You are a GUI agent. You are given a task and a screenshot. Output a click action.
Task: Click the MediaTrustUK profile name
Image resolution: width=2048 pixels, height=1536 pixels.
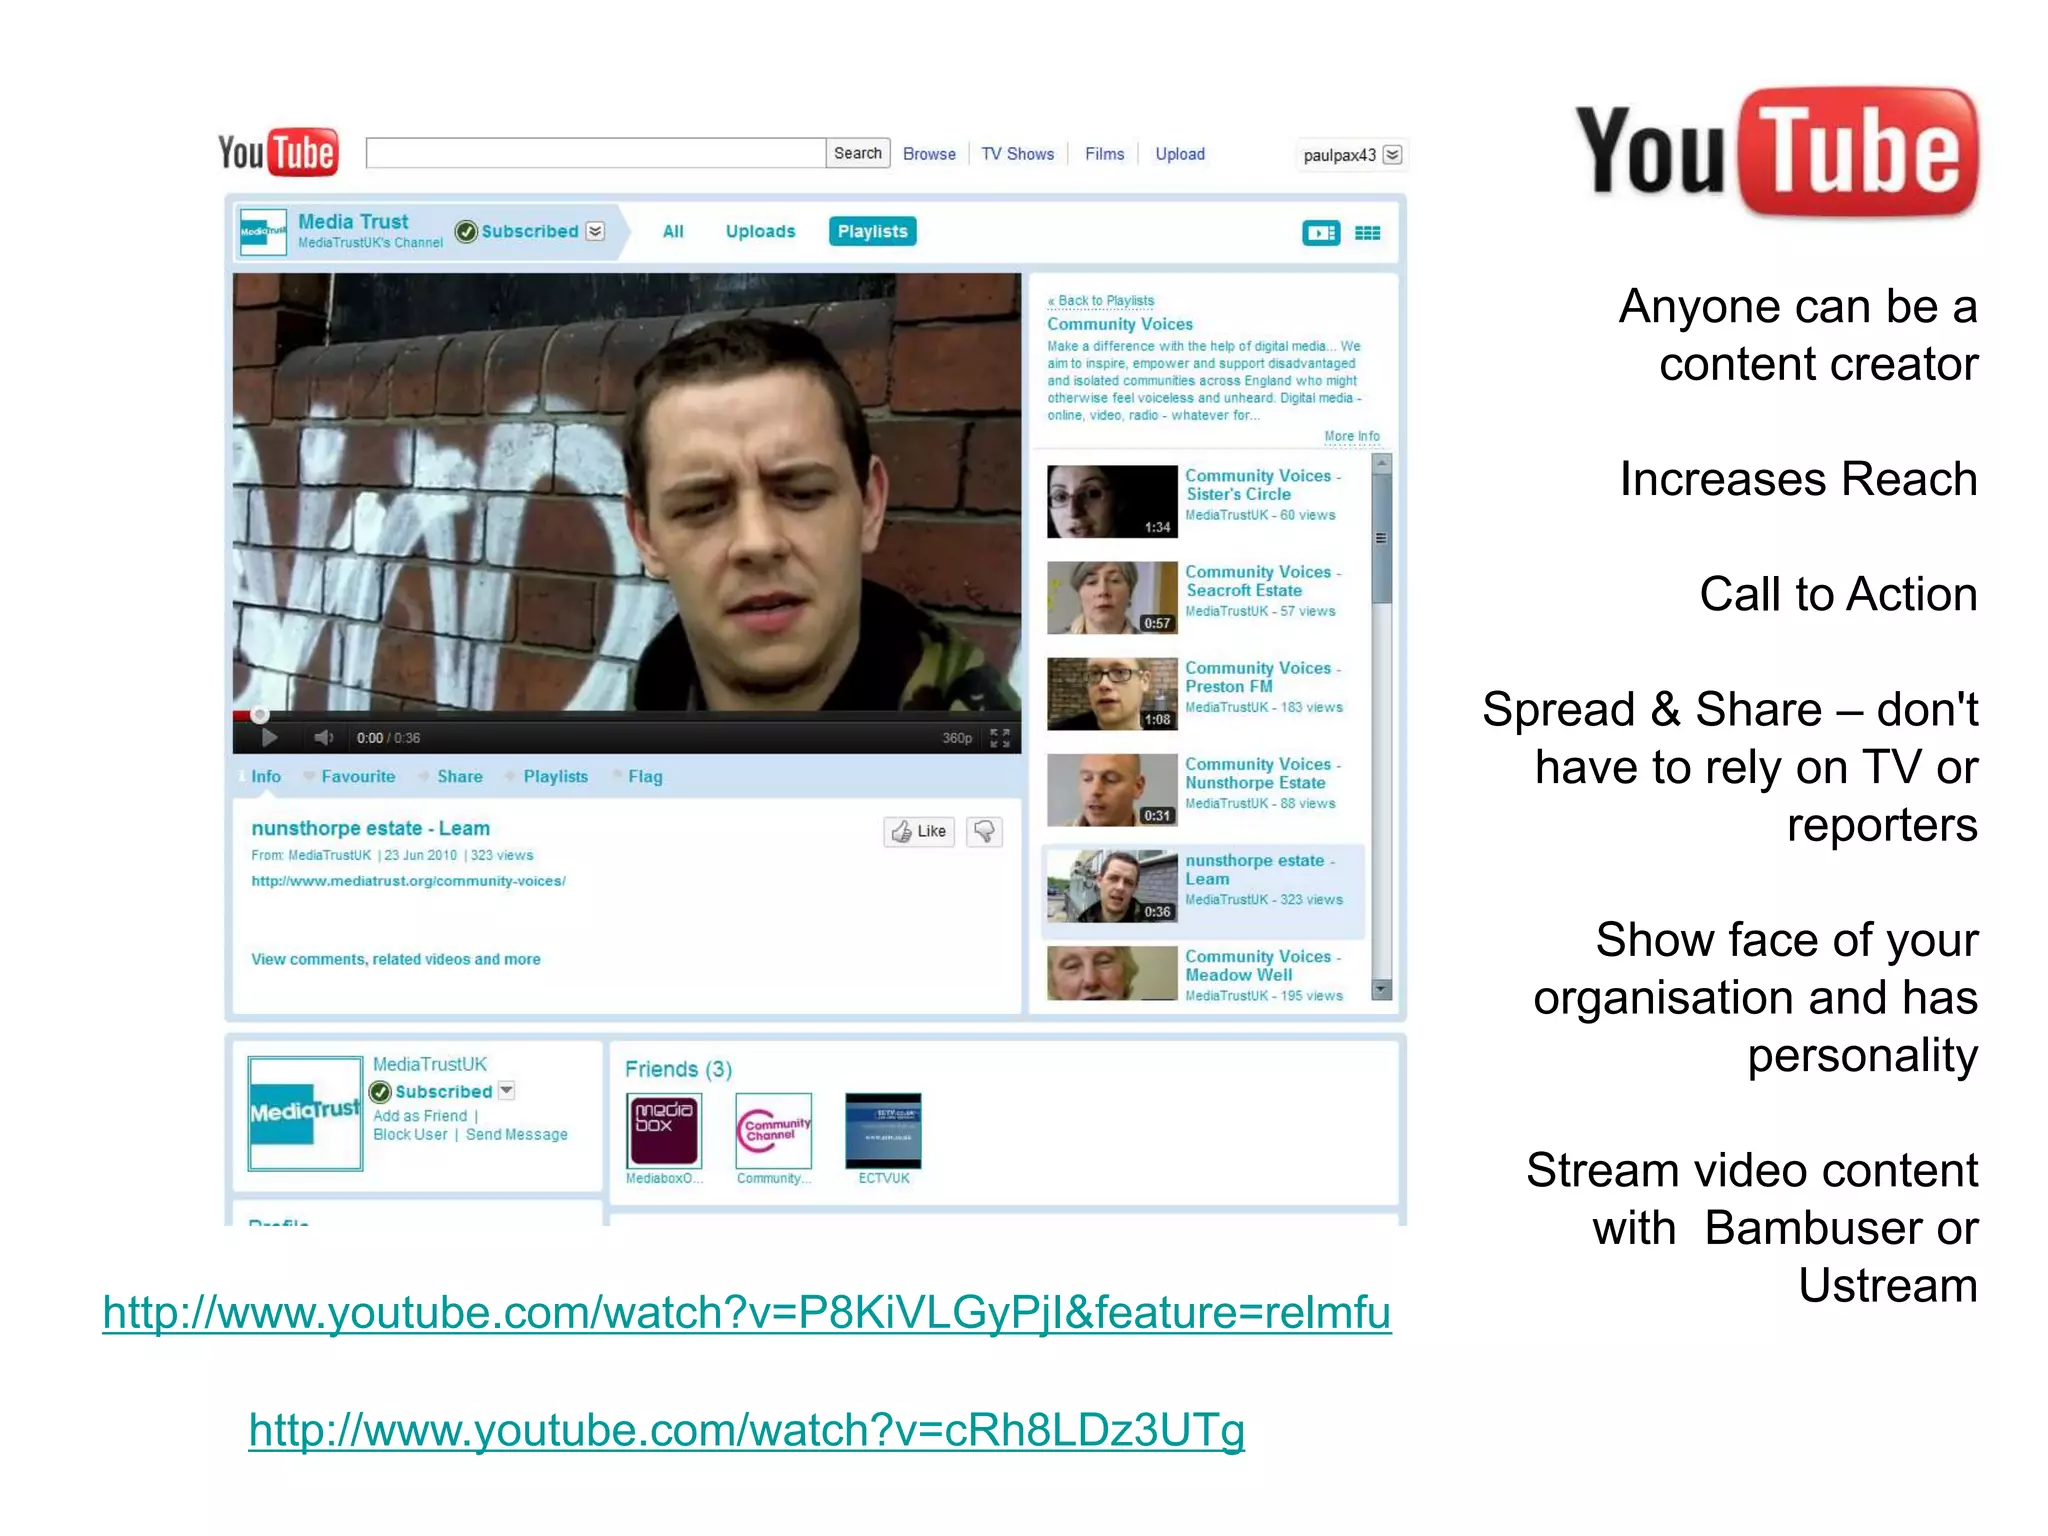click(x=430, y=1064)
